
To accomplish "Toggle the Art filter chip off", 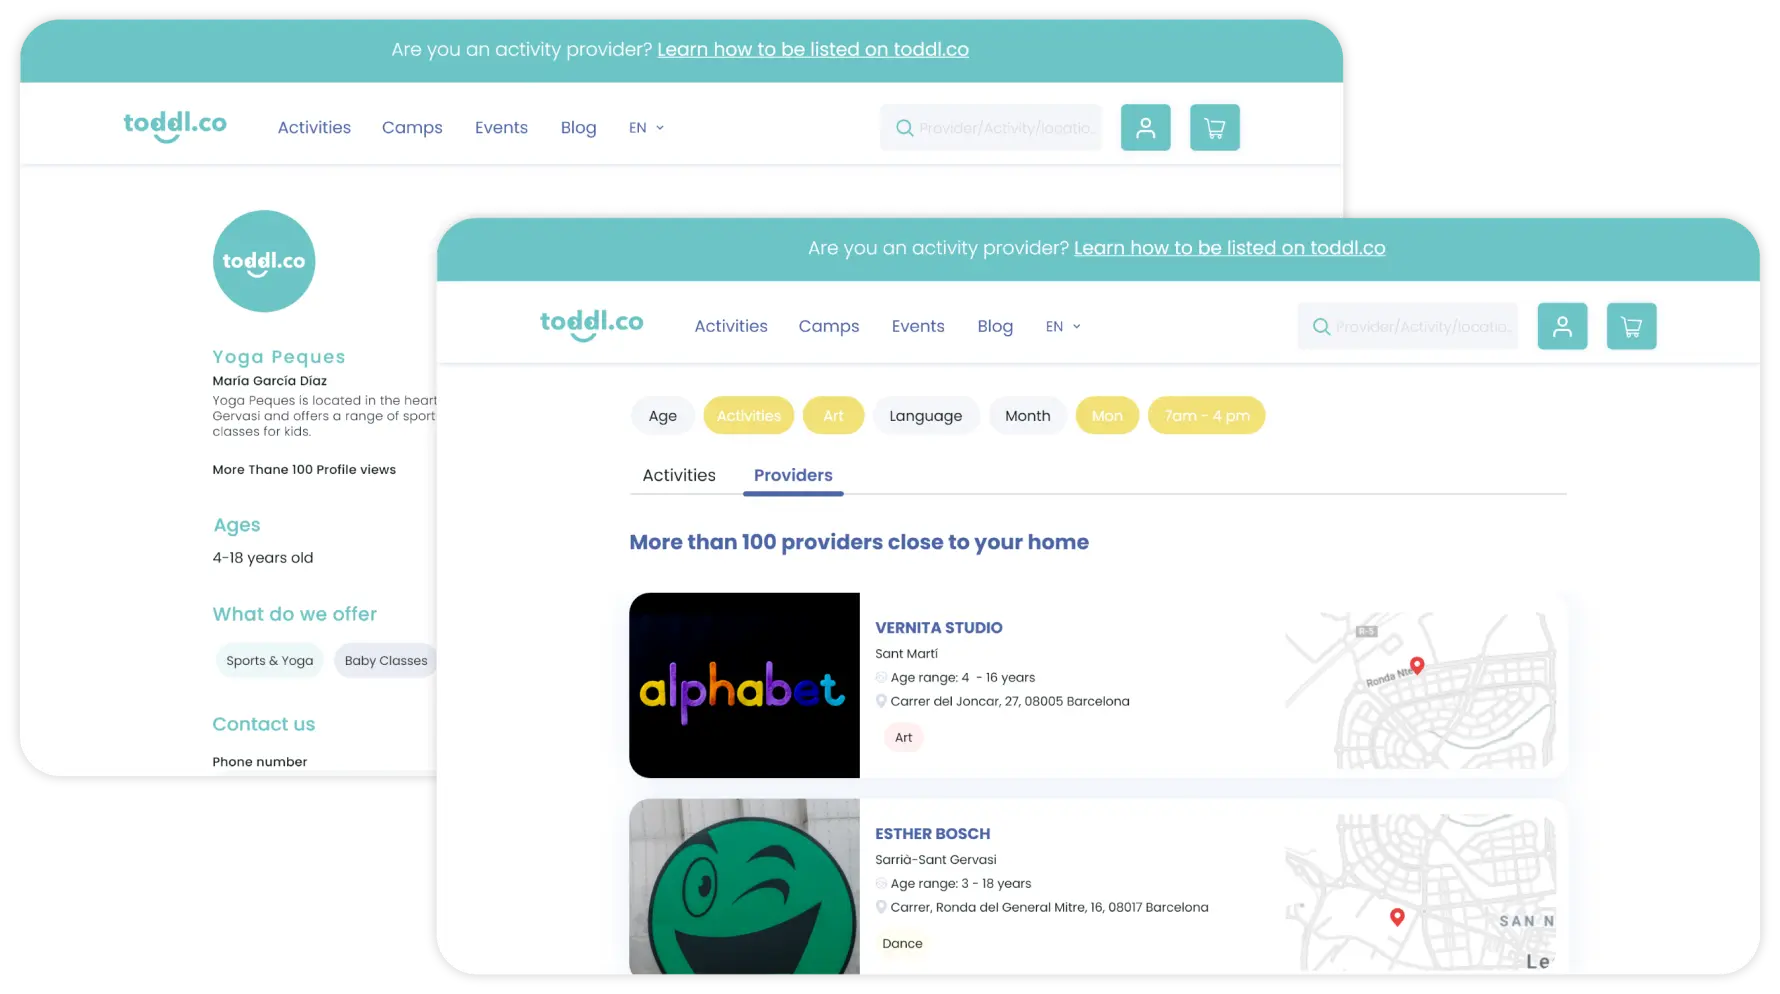I will click(x=833, y=416).
